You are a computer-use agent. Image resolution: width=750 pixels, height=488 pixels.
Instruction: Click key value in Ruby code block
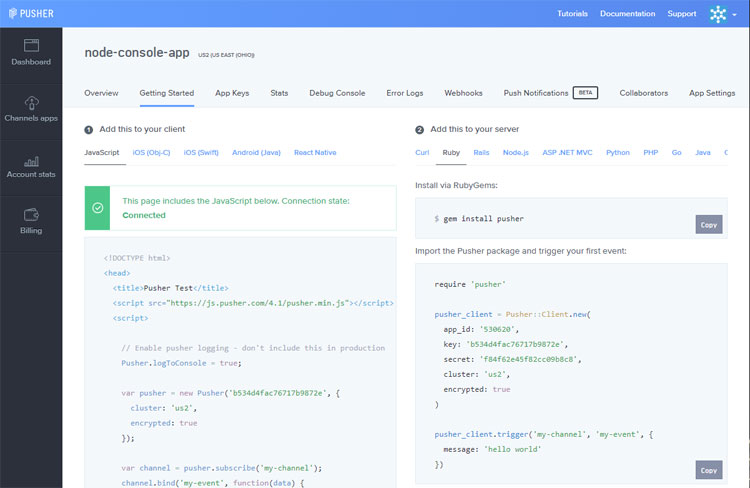(x=515, y=344)
